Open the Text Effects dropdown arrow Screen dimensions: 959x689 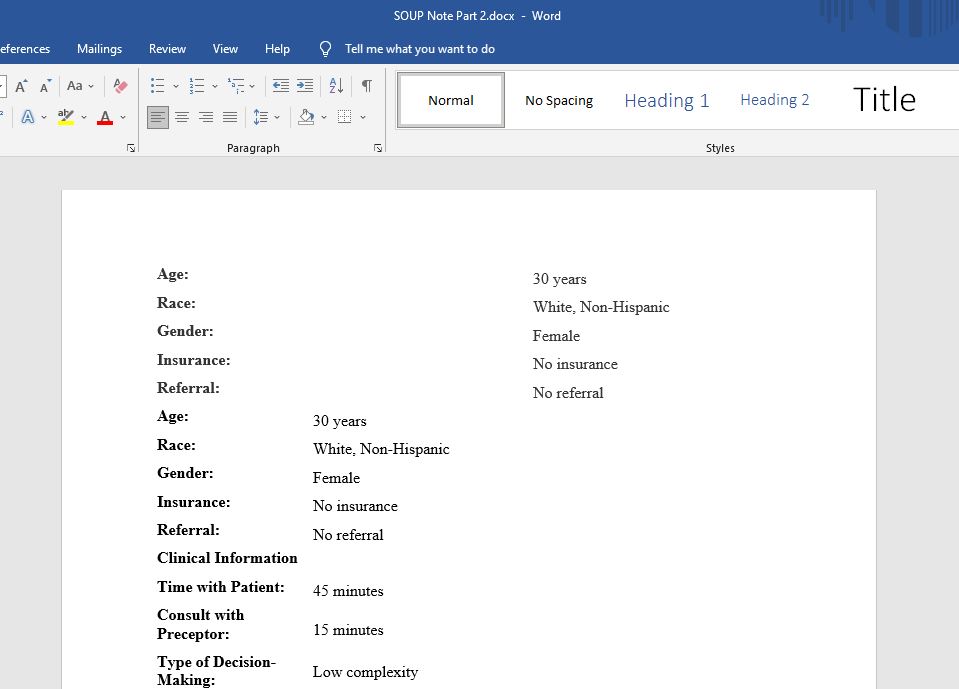44,117
